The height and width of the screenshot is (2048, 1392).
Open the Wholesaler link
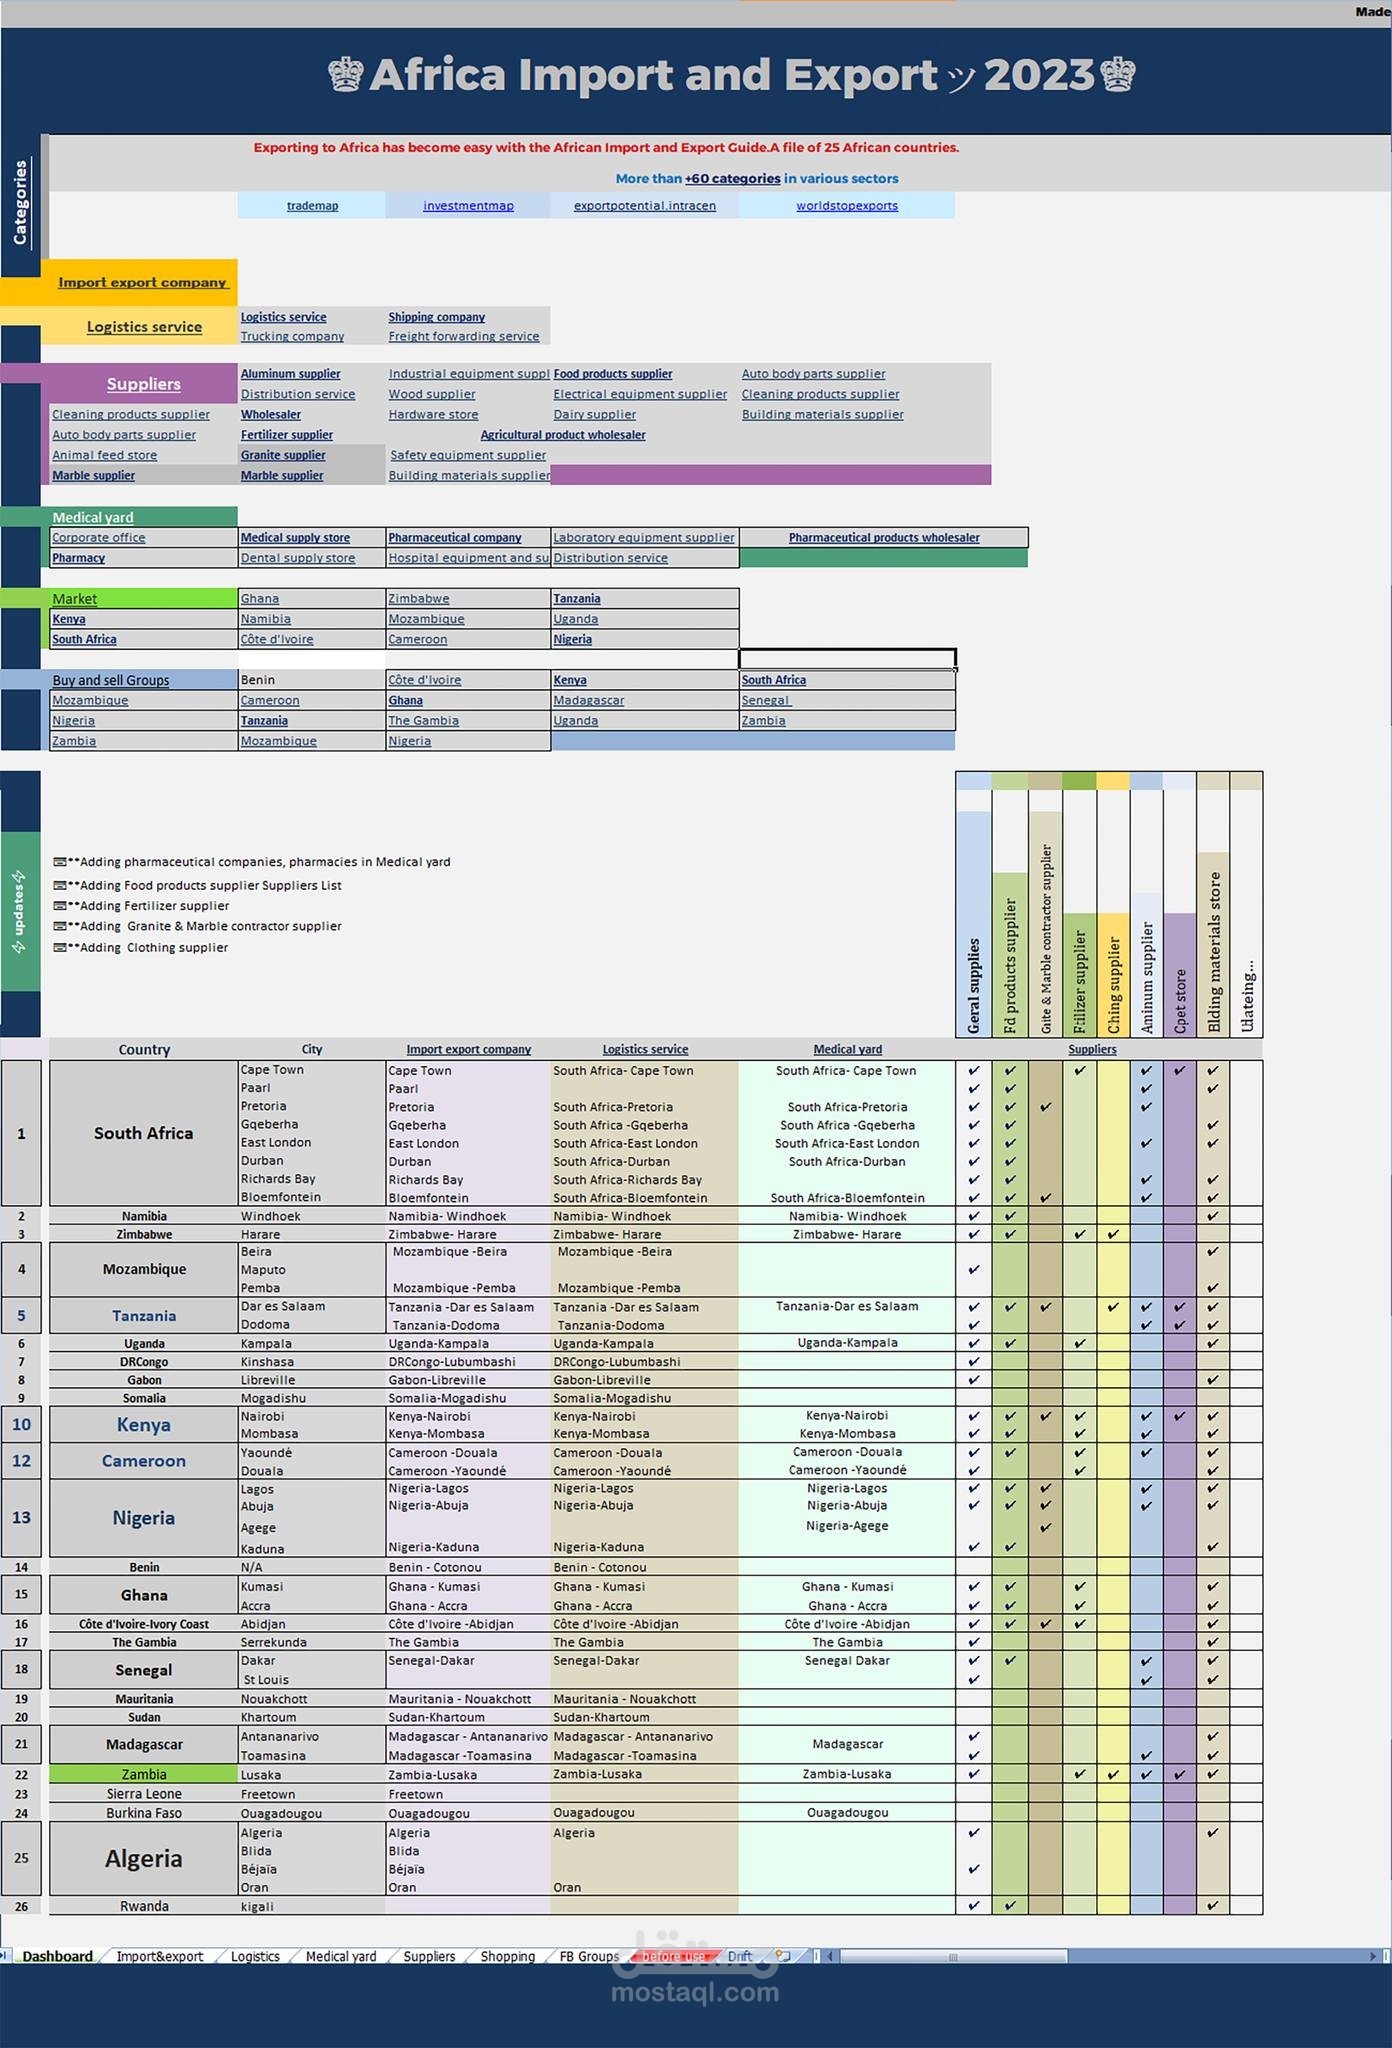[270, 414]
